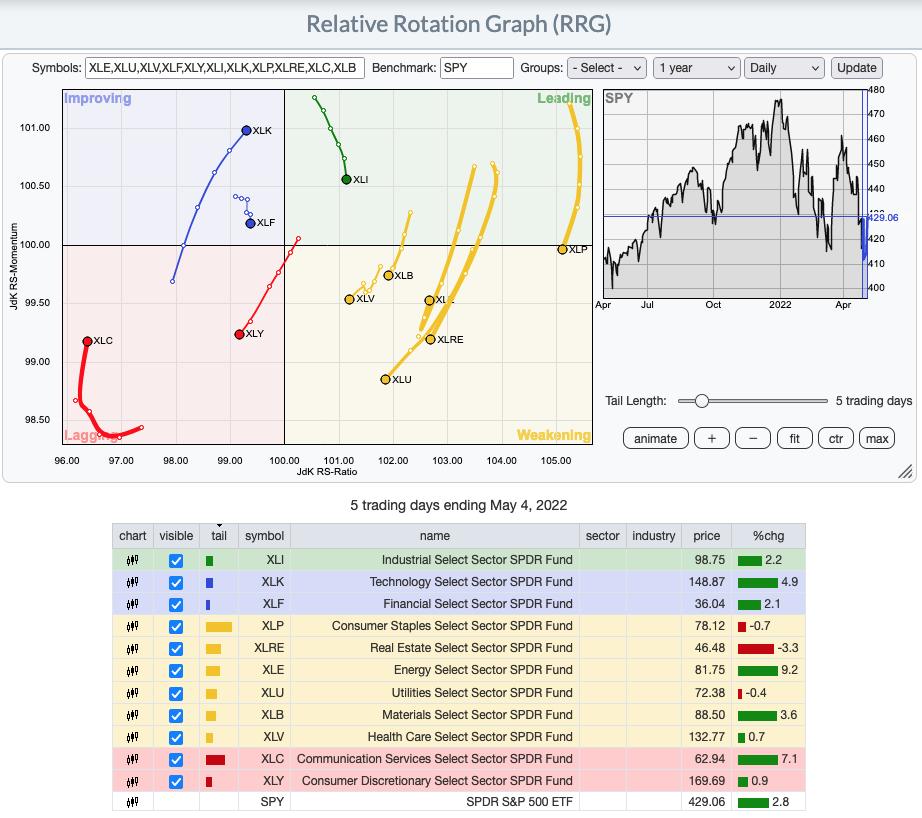
Task: Open the Daily frequency dropdown
Action: (x=784, y=68)
